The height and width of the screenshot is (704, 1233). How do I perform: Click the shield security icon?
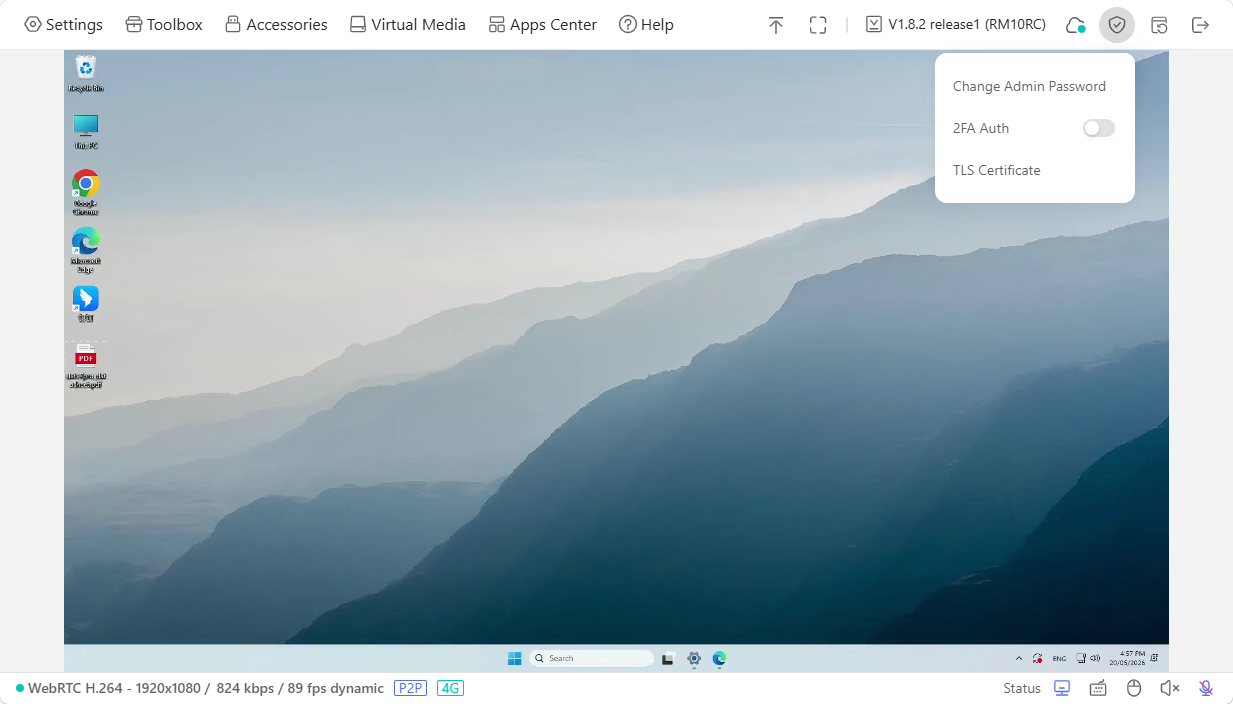click(x=1117, y=25)
